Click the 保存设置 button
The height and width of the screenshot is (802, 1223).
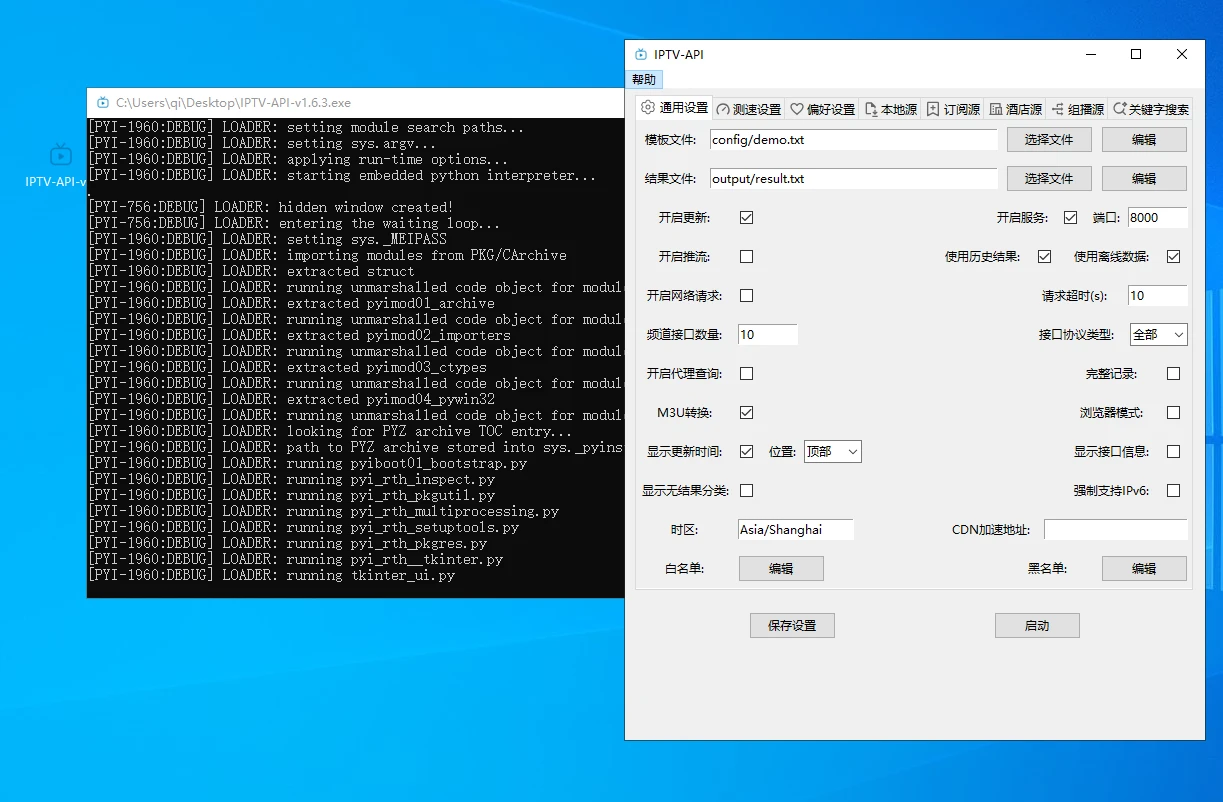coord(792,626)
